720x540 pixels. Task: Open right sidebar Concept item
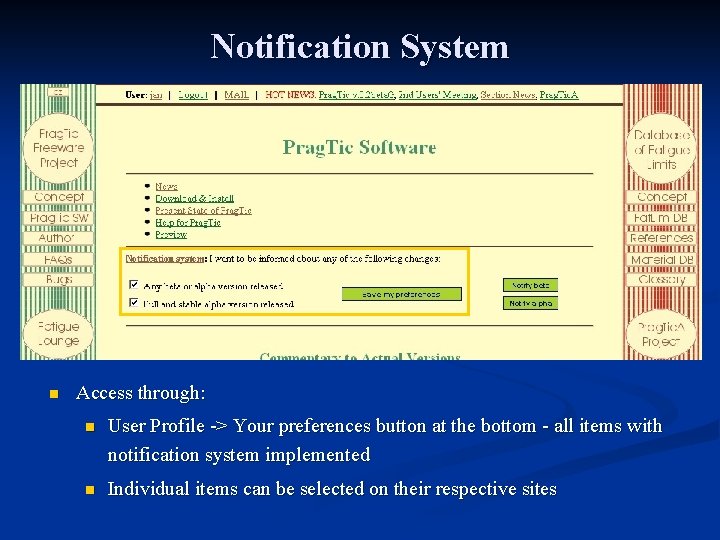(661, 197)
